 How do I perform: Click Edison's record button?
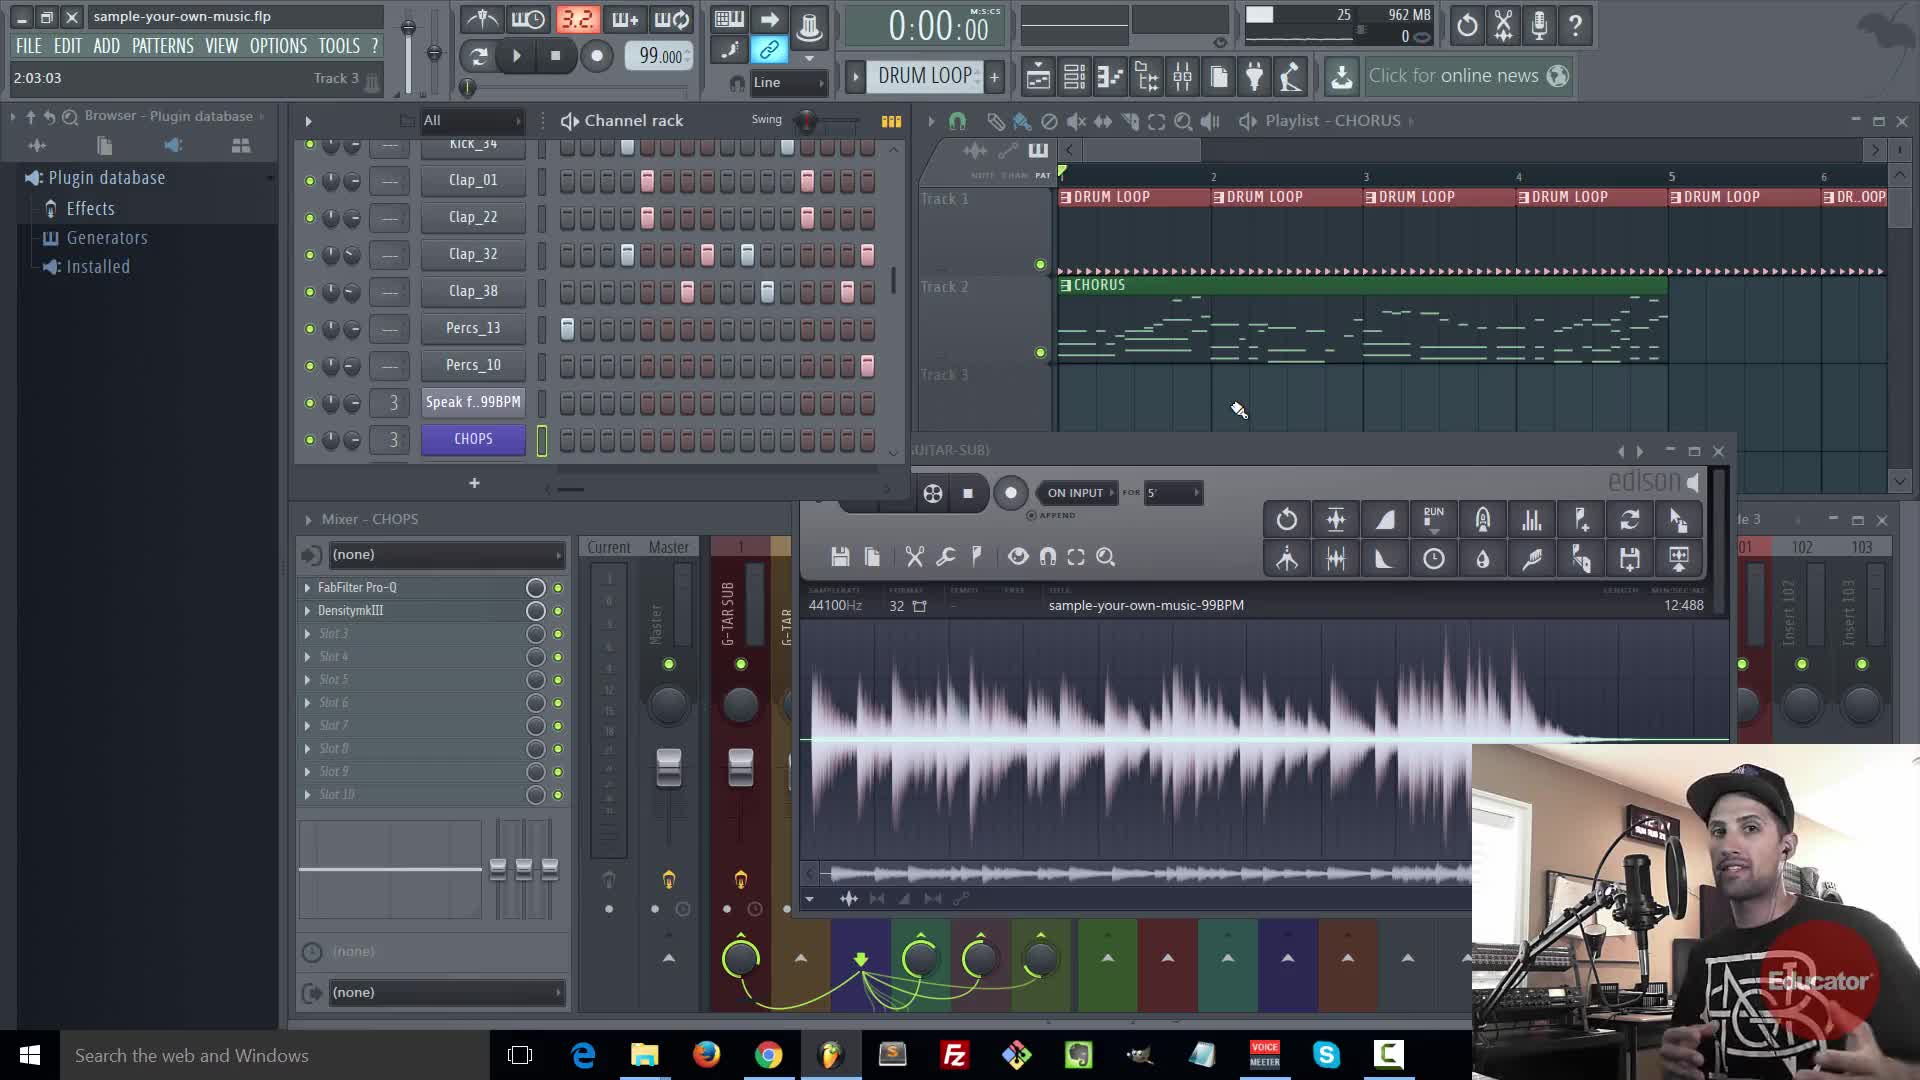tap(1010, 493)
